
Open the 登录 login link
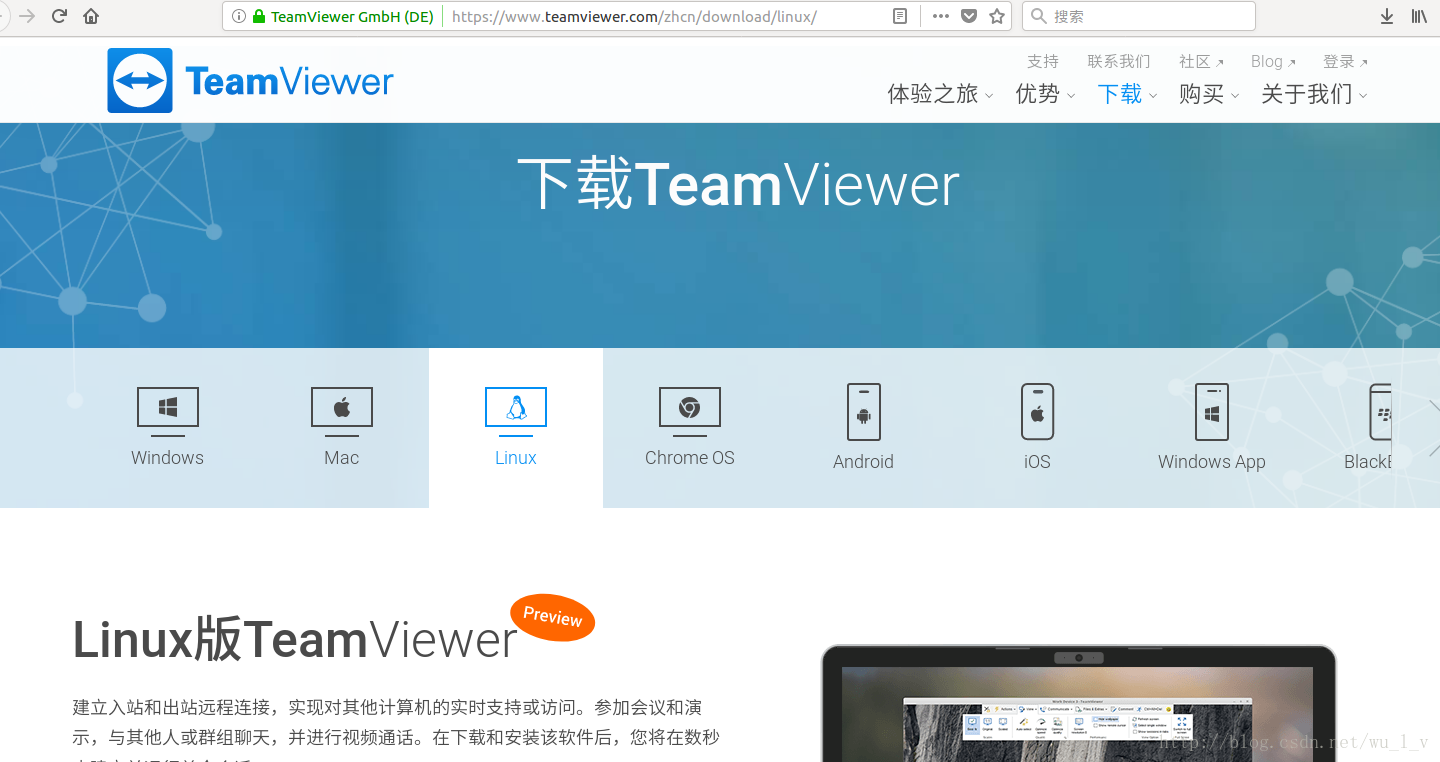point(1345,62)
